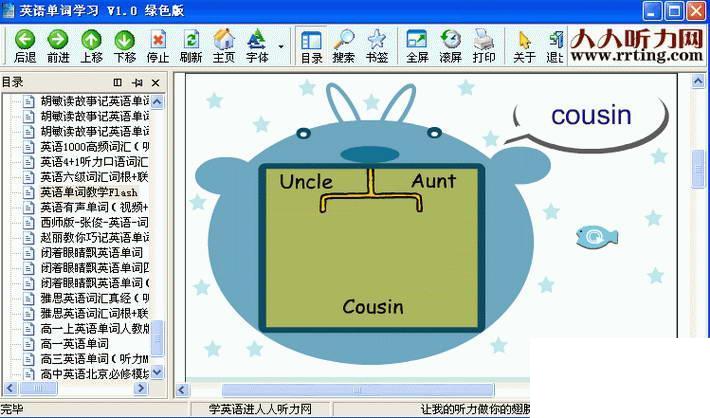Image resolution: width=710 pixels, height=418 pixels.
Task: Click the content area scroll-up arrow
Action: (698, 82)
